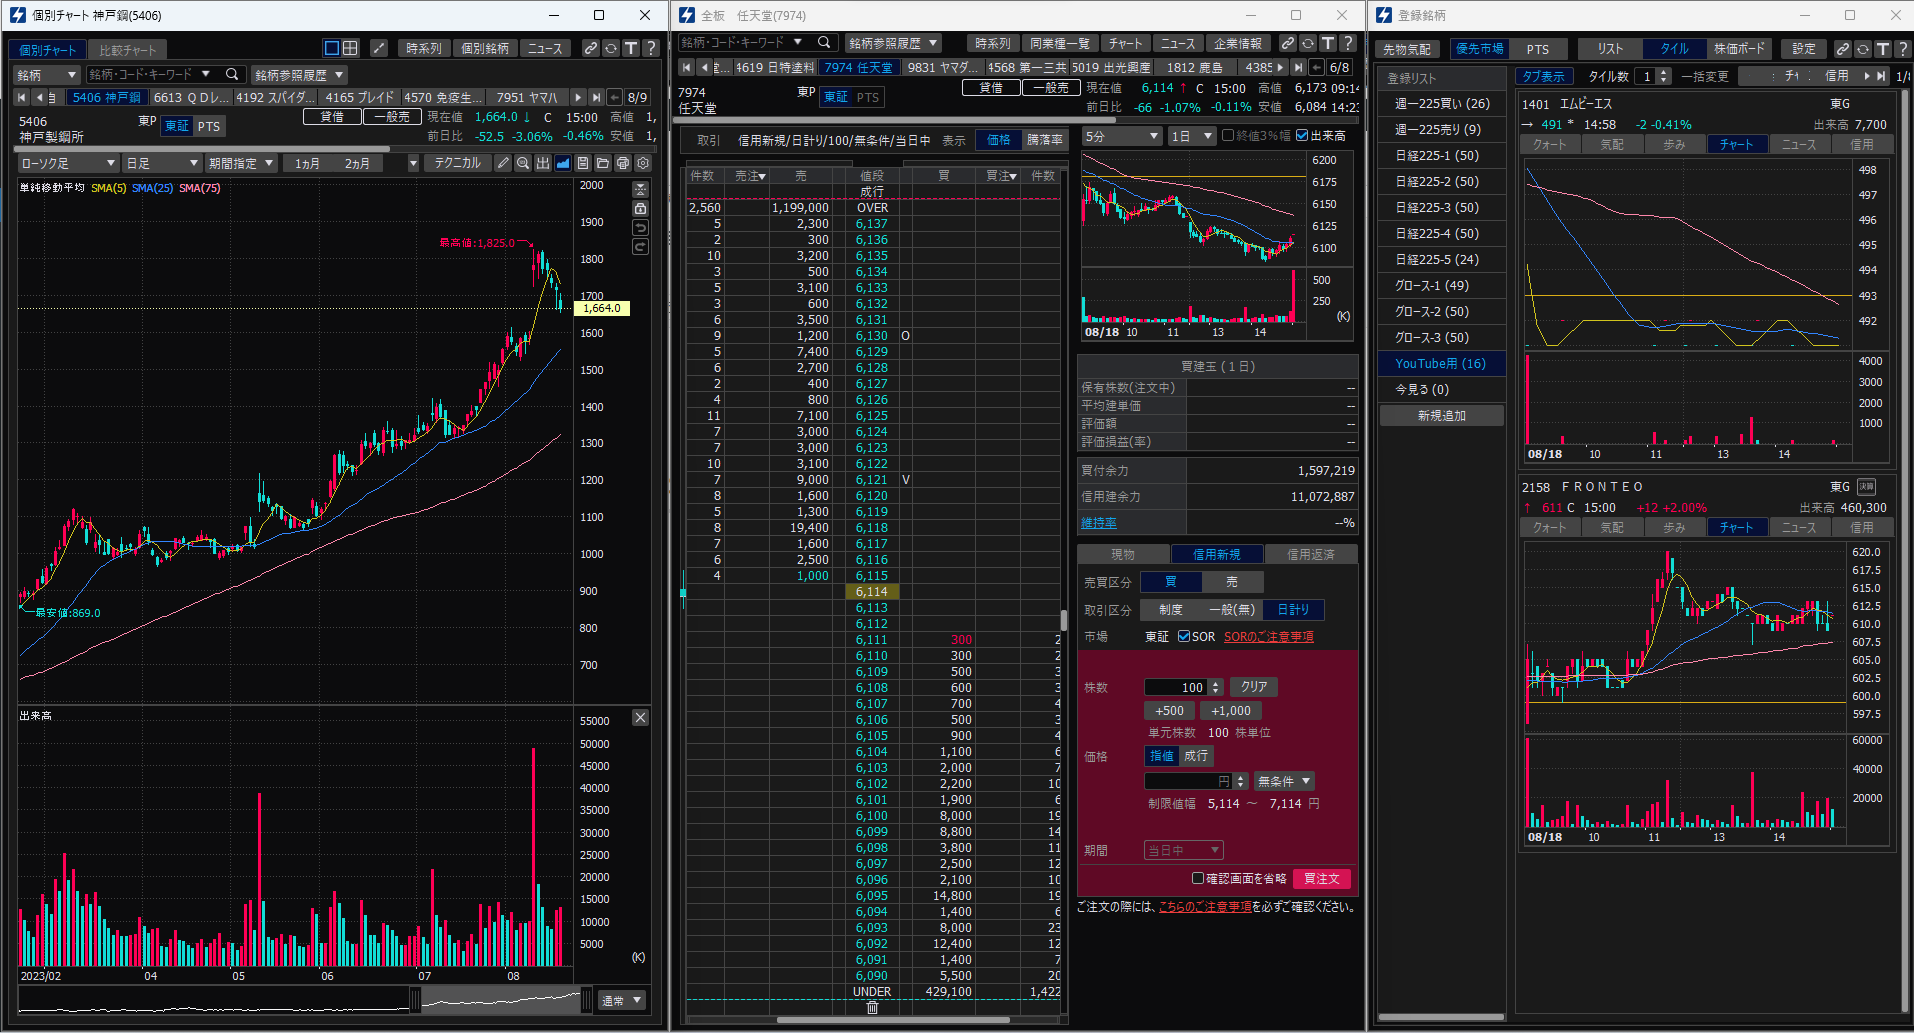1914x1033 pixels.
Task: Open the ローソク足 chart type dropdown
Action: tap(65, 162)
